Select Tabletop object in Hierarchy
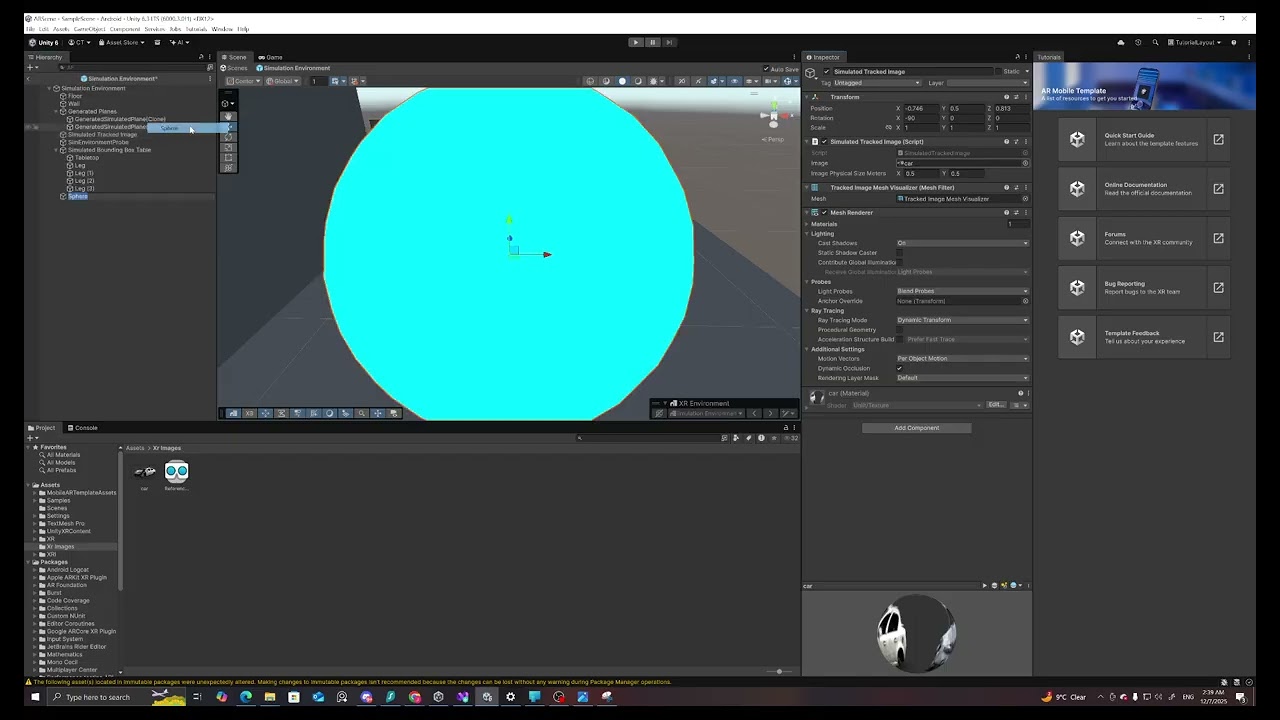Image resolution: width=1280 pixels, height=720 pixels. click(86, 158)
